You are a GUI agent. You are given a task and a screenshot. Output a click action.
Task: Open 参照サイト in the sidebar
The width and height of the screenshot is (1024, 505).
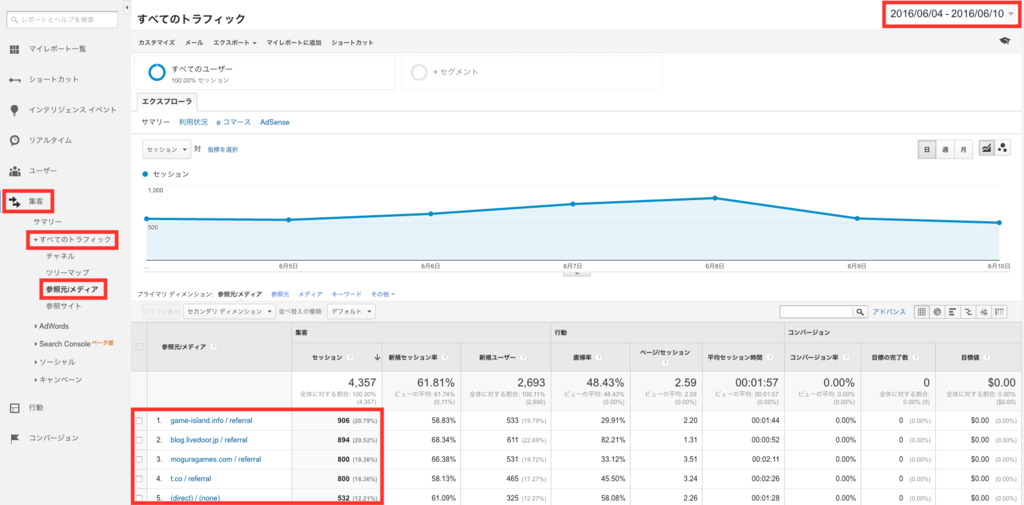click(63, 306)
